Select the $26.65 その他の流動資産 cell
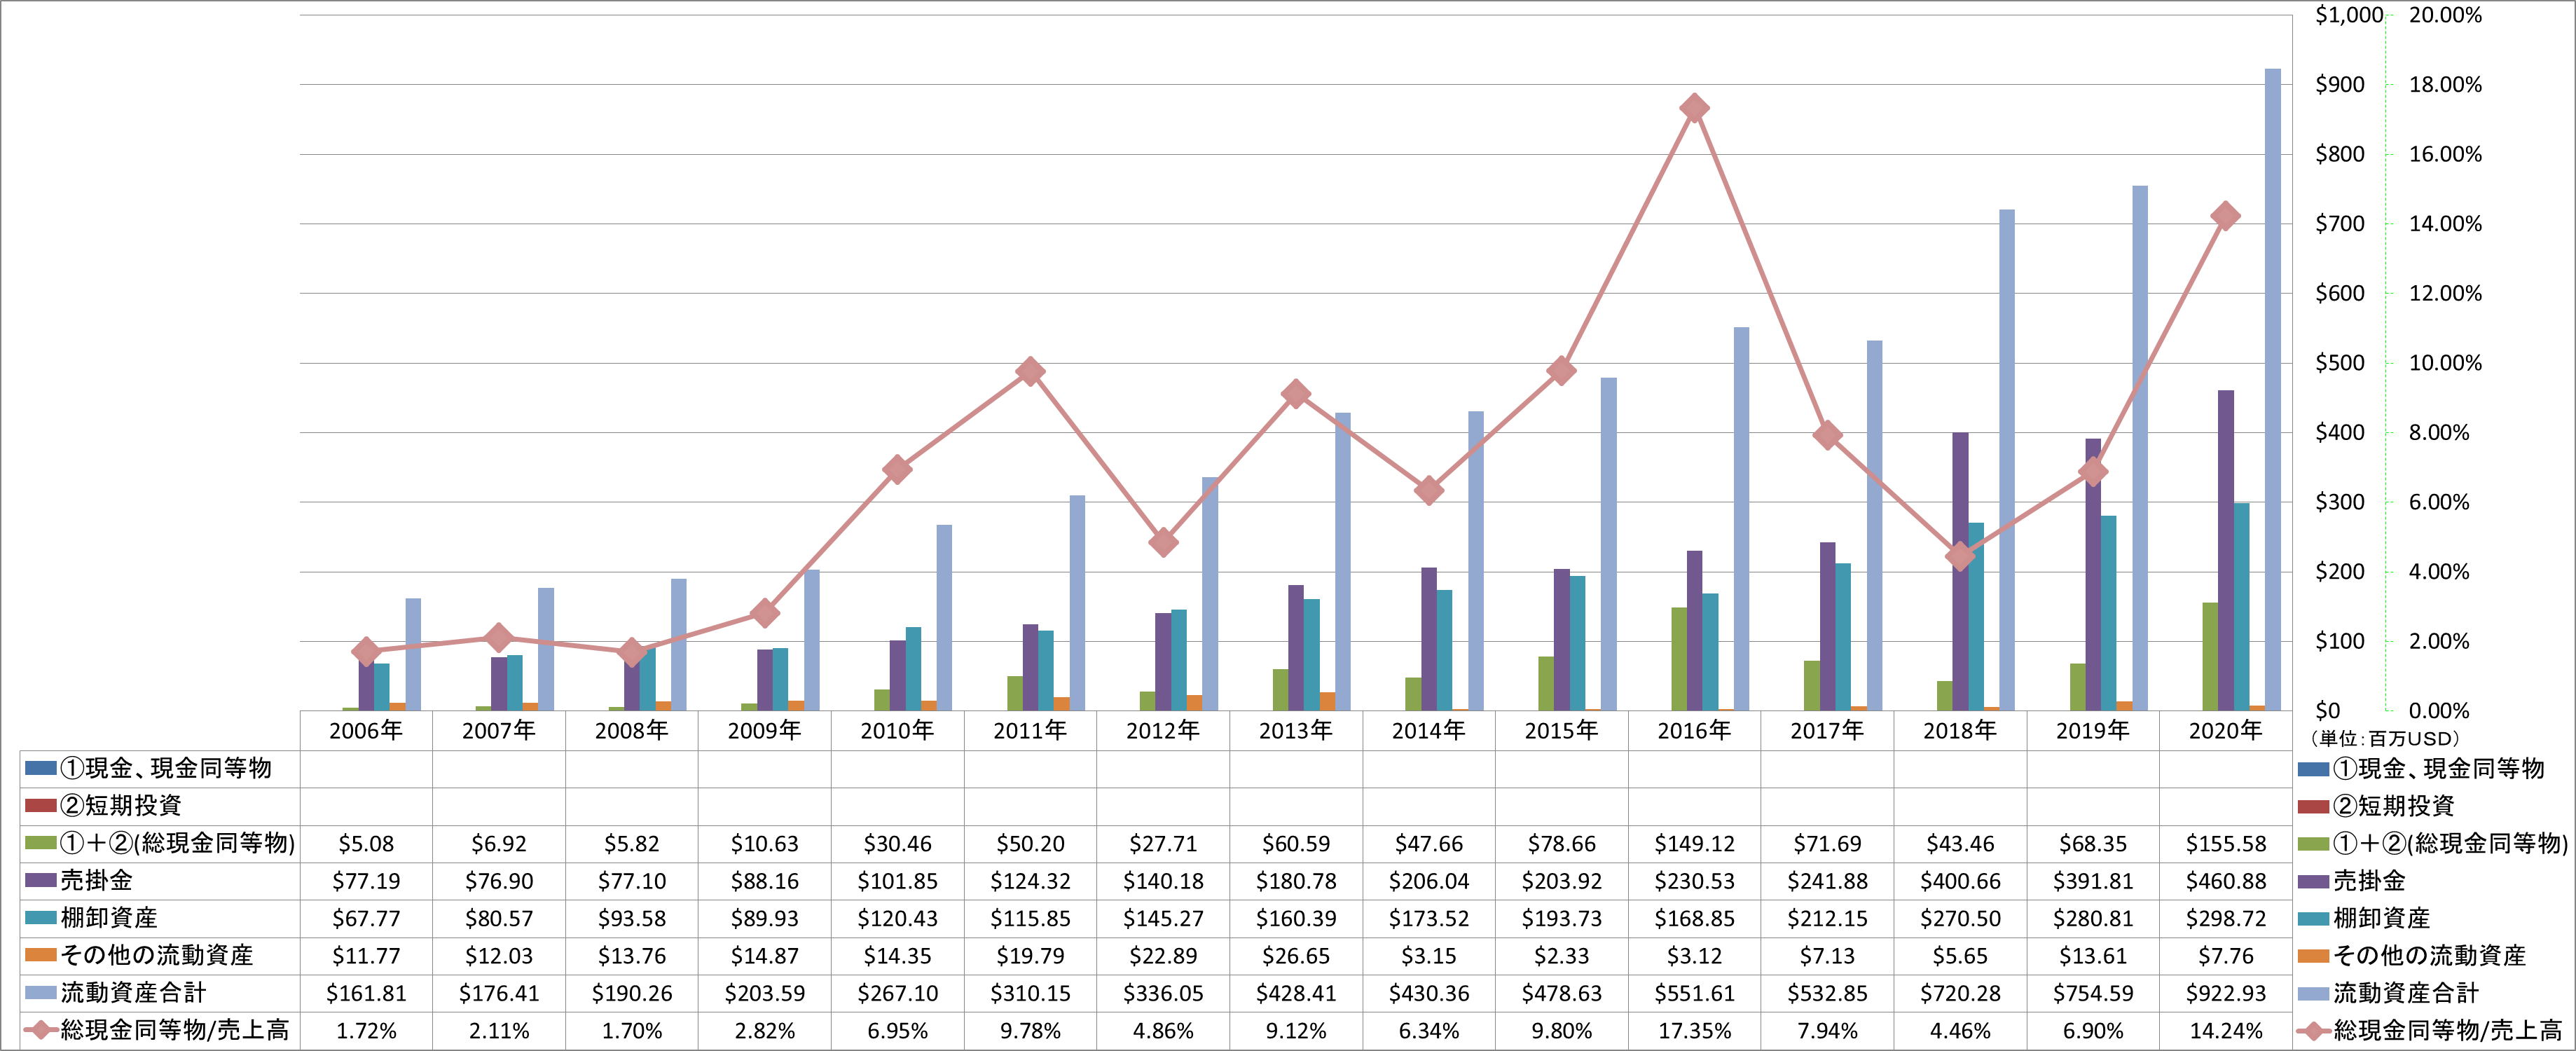 pos(1296,956)
